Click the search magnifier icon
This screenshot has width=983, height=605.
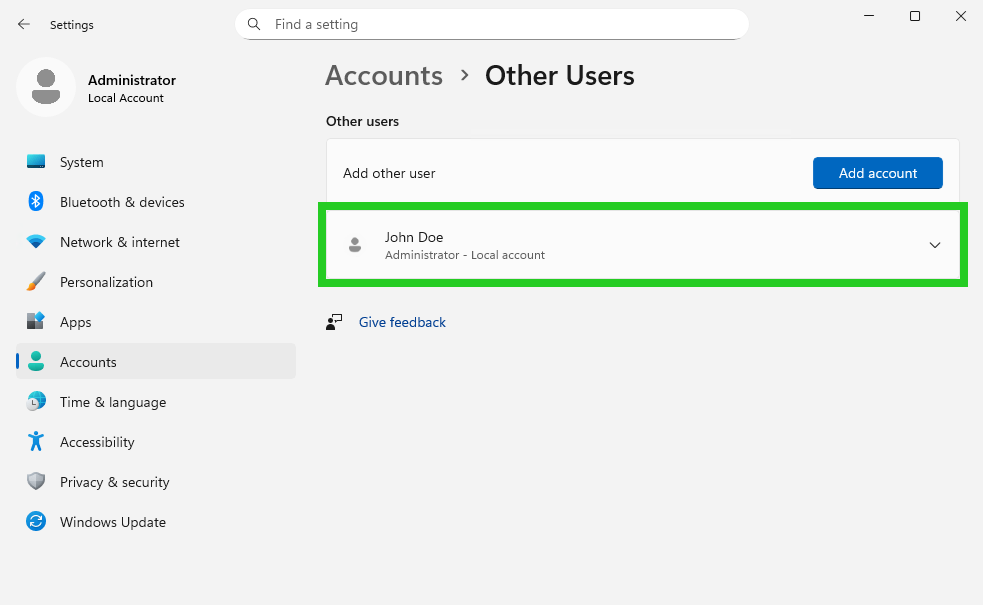click(x=253, y=23)
